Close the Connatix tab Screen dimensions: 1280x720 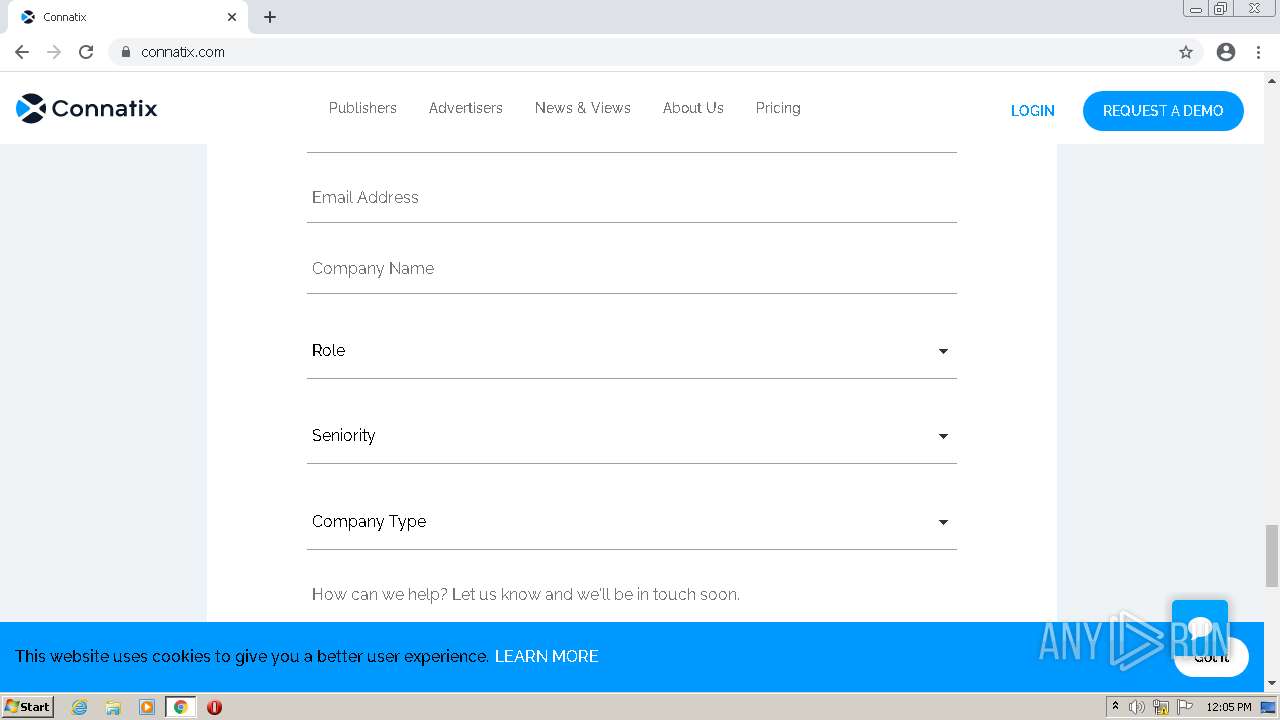232,17
